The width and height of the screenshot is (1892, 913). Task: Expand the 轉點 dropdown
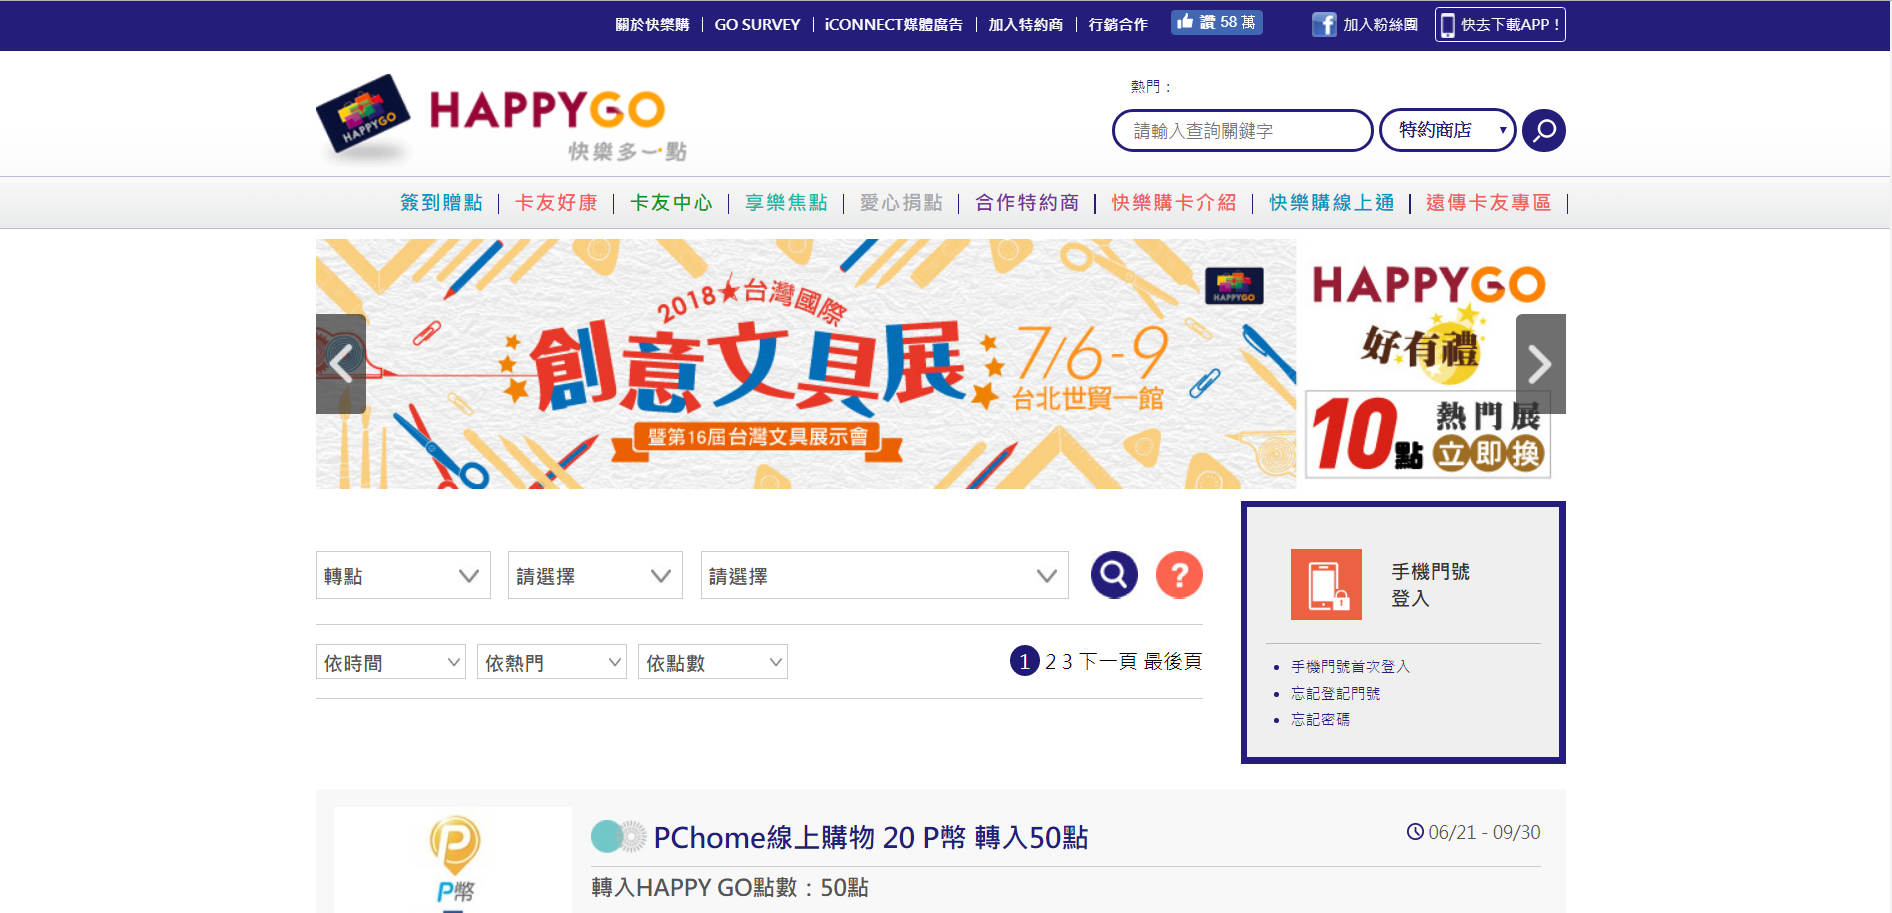tap(403, 575)
